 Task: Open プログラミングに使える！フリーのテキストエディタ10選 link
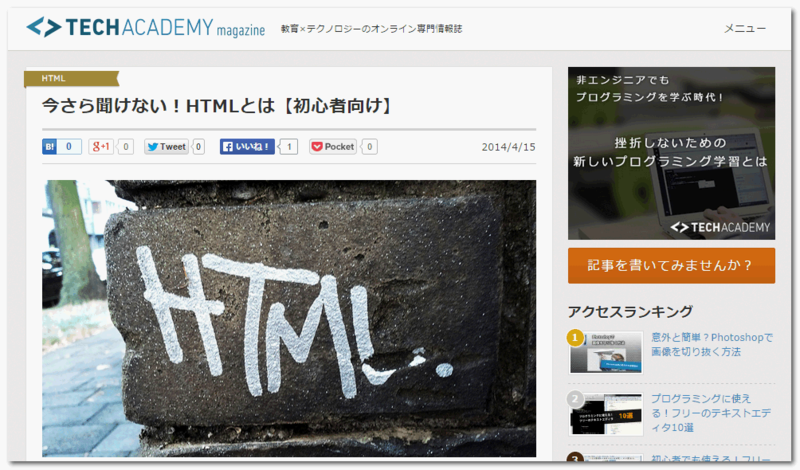(711, 413)
